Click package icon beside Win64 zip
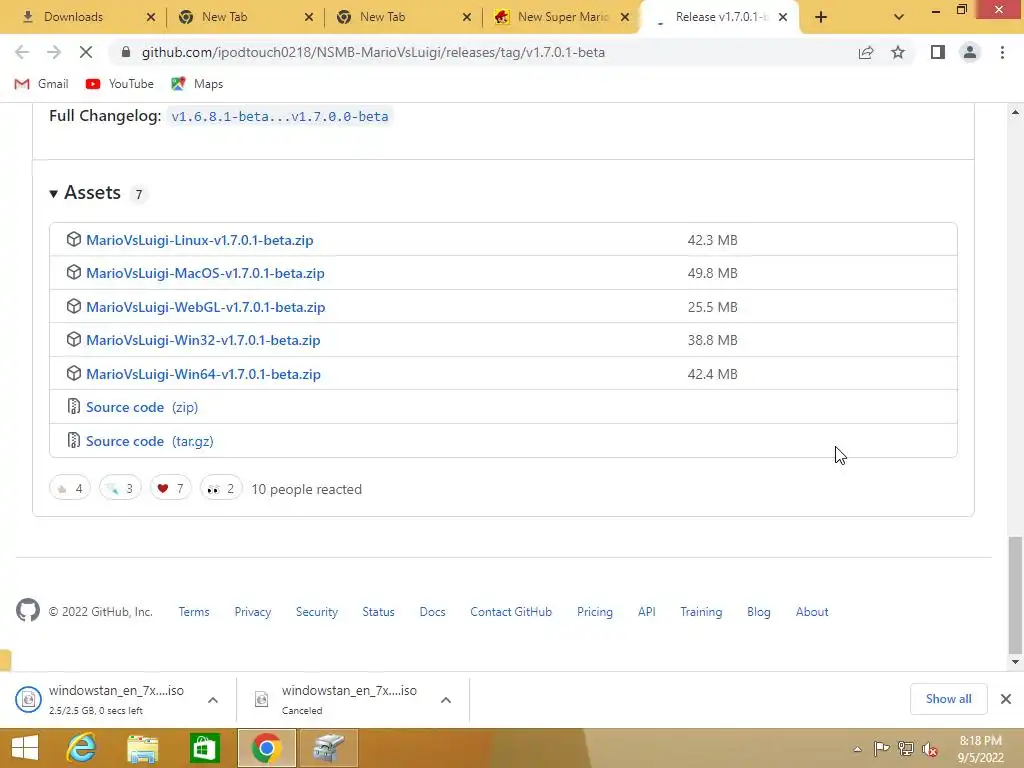 [x=74, y=374]
